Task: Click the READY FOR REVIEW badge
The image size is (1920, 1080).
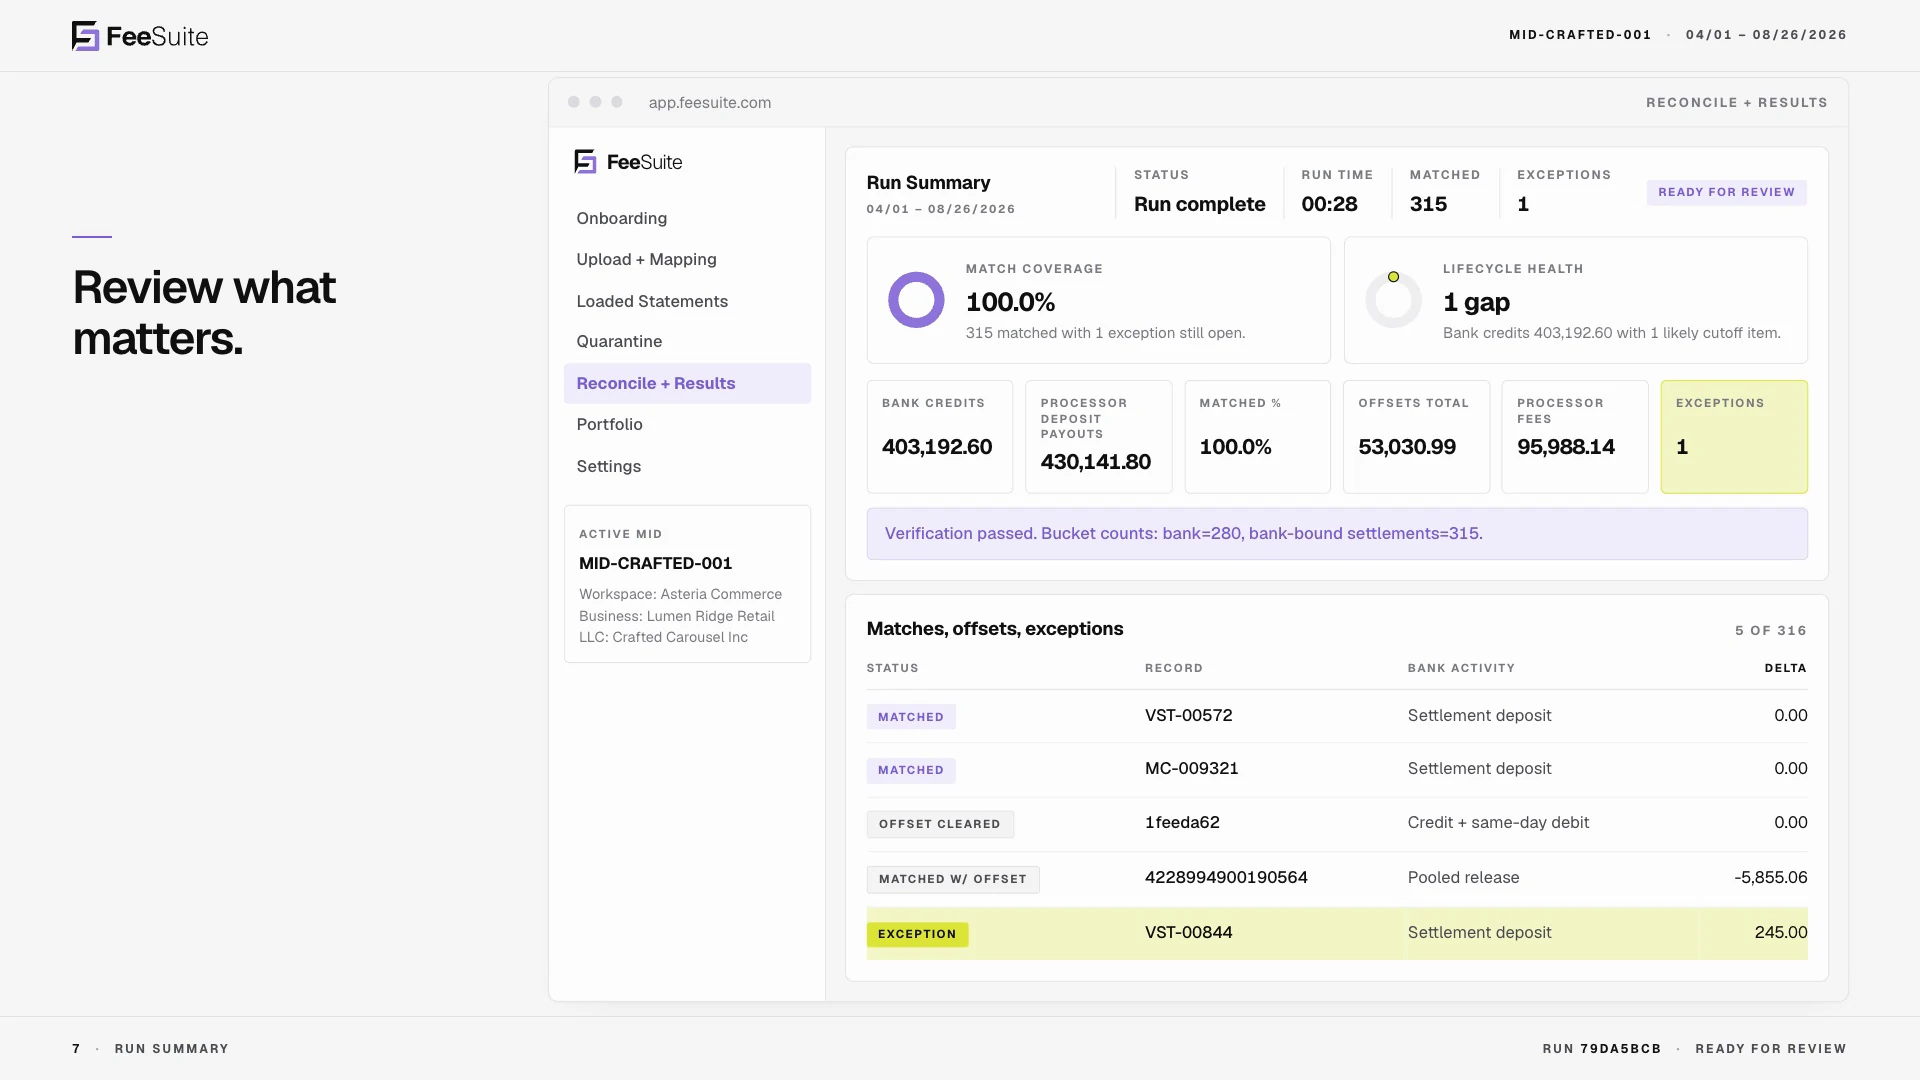Action: click(x=1726, y=192)
